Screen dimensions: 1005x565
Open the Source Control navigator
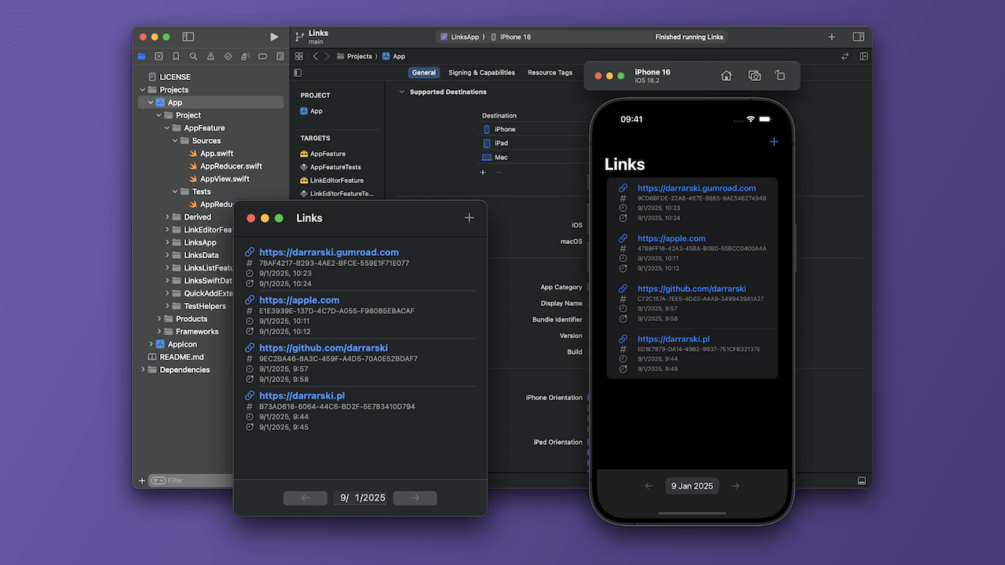click(159, 56)
